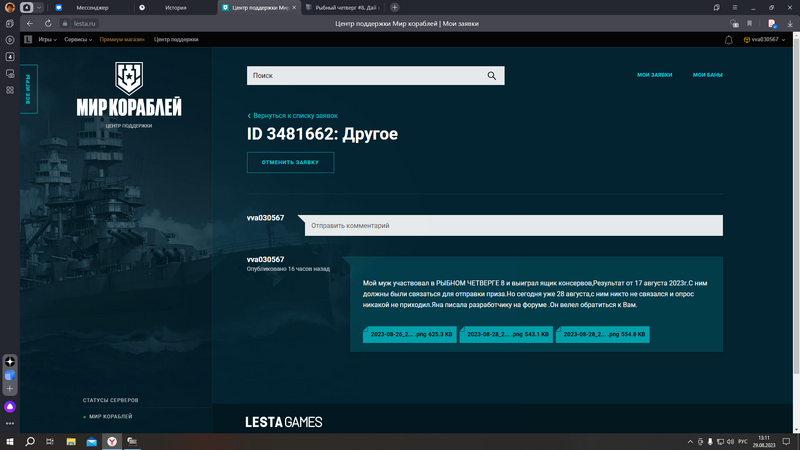Click the PDF extension icon with blue check
Screen dimensions: 800x450
tap(772, 23)
